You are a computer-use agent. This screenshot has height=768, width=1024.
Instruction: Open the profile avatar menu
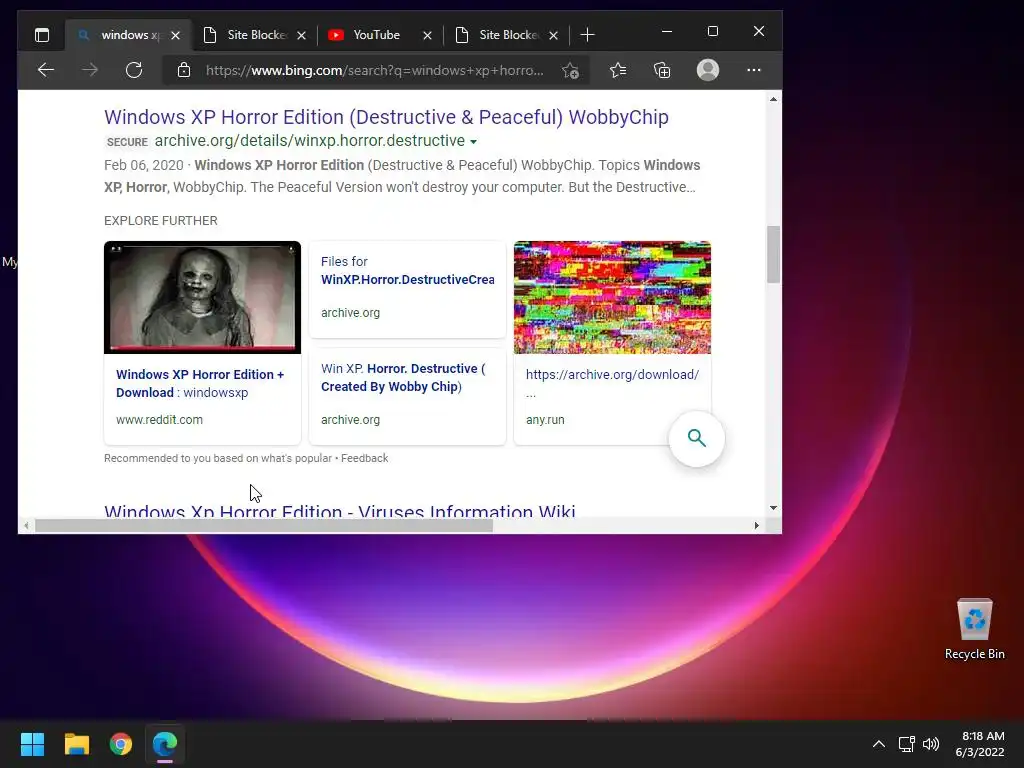coord(708,70)
